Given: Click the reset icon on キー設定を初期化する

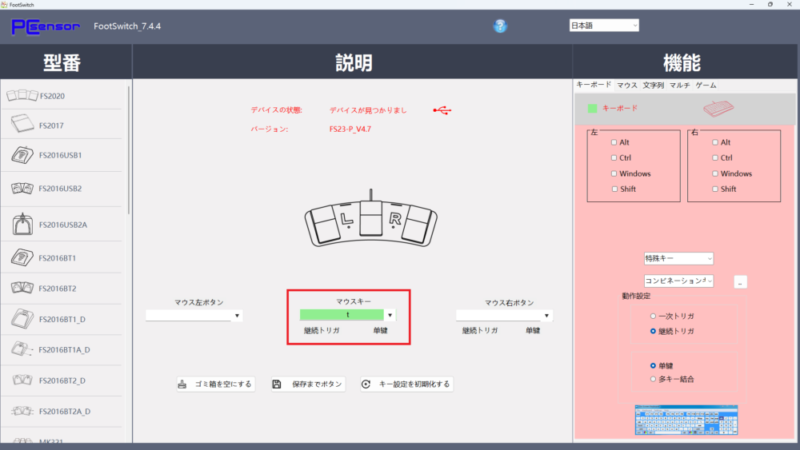Looking at the screenshot, I should (366, 384).
